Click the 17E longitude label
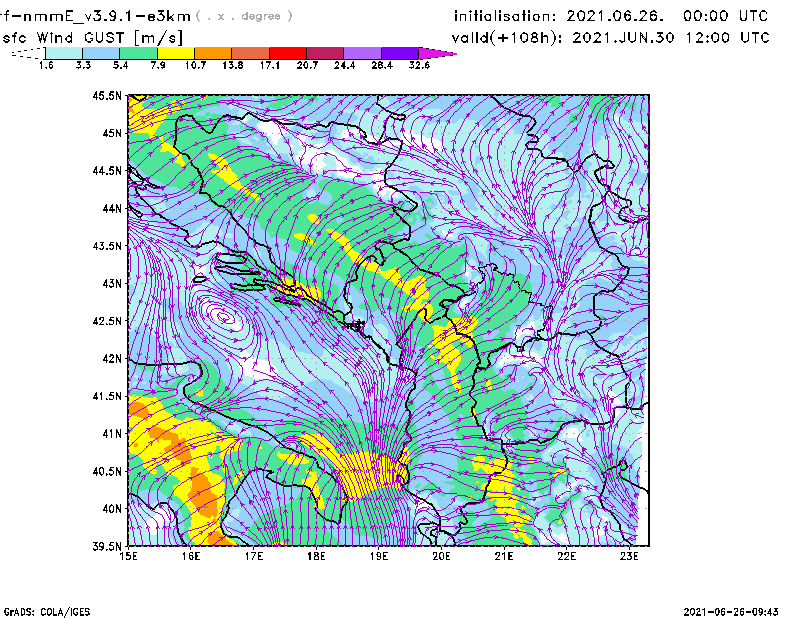The height and width of the screenshot is (618, 800). [254, 556]
